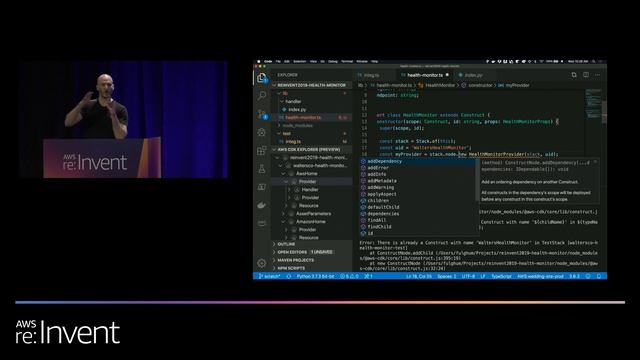Select the Handler node in CDK tree

tap(312, 189)
